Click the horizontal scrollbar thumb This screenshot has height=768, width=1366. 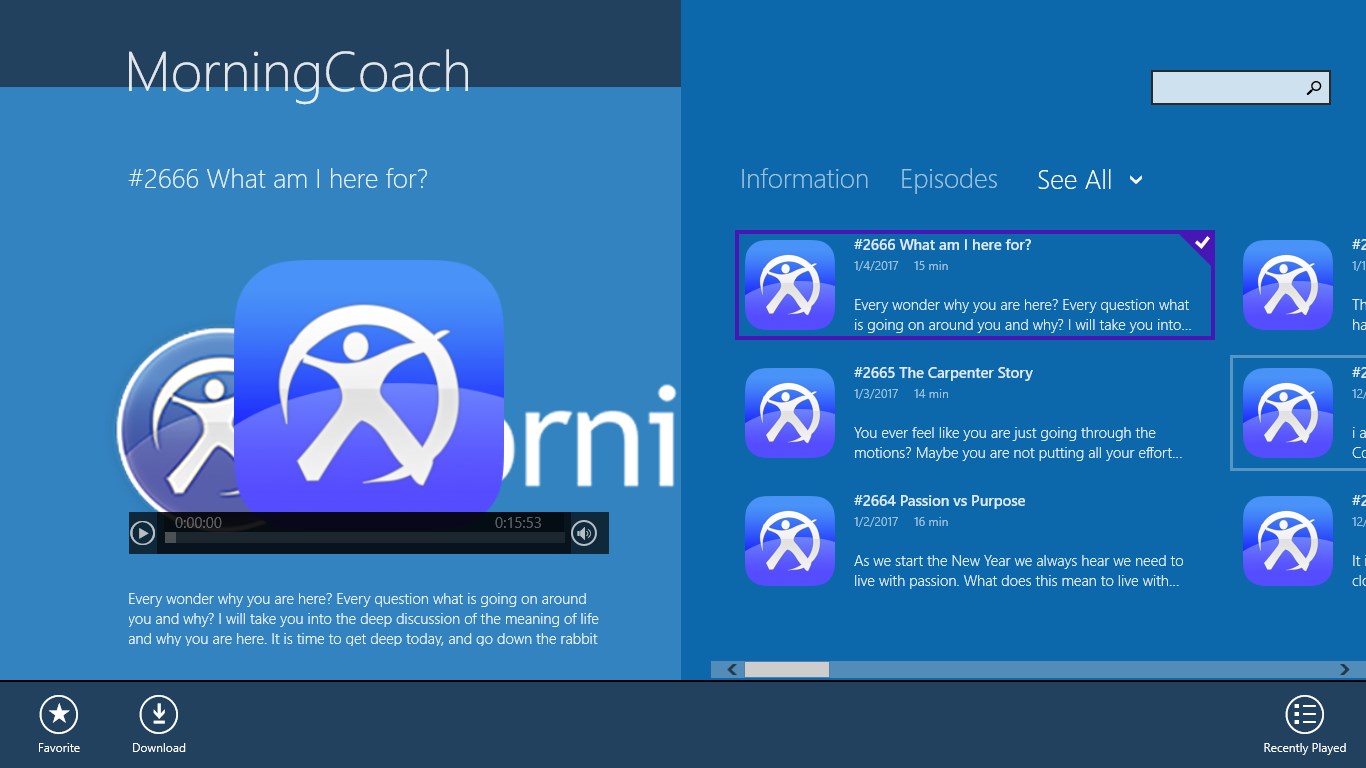coord(787,669)
